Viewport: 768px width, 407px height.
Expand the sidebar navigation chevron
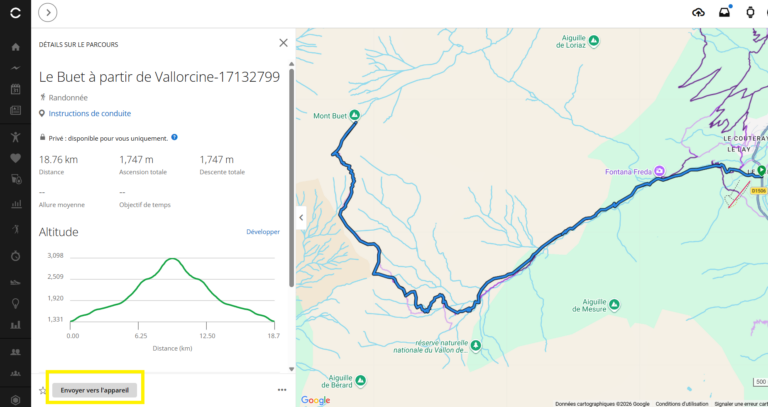(x=48, y=13)
